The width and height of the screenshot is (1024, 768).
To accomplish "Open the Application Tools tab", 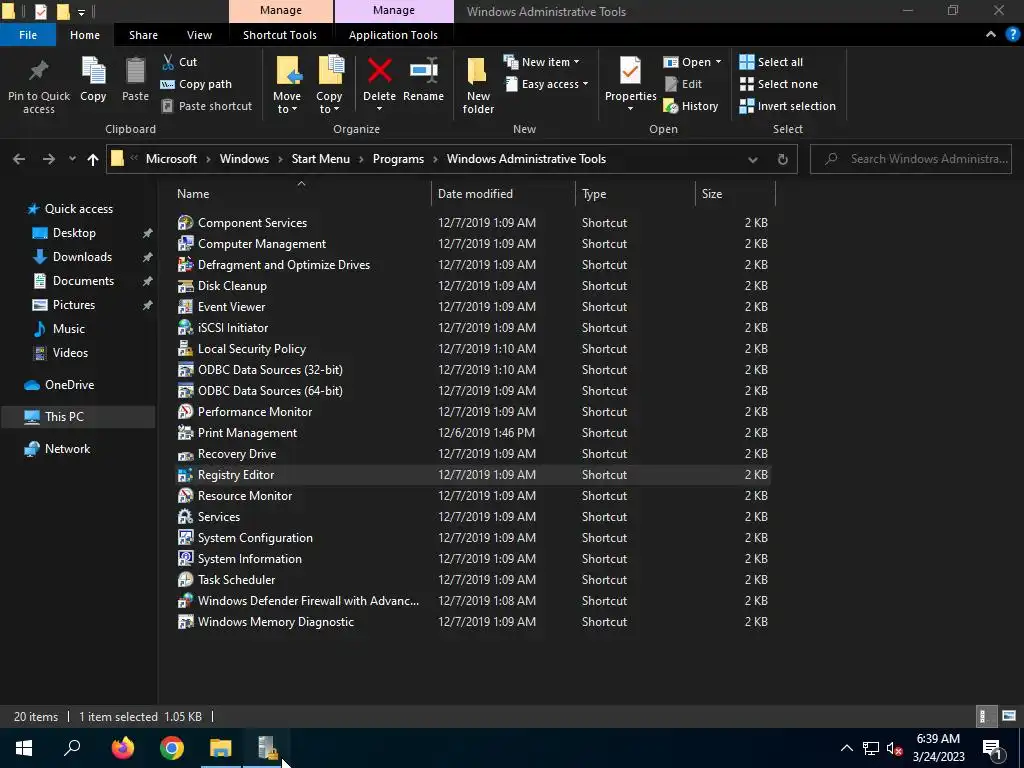I will pyautogui.click(x=393, y=35).
